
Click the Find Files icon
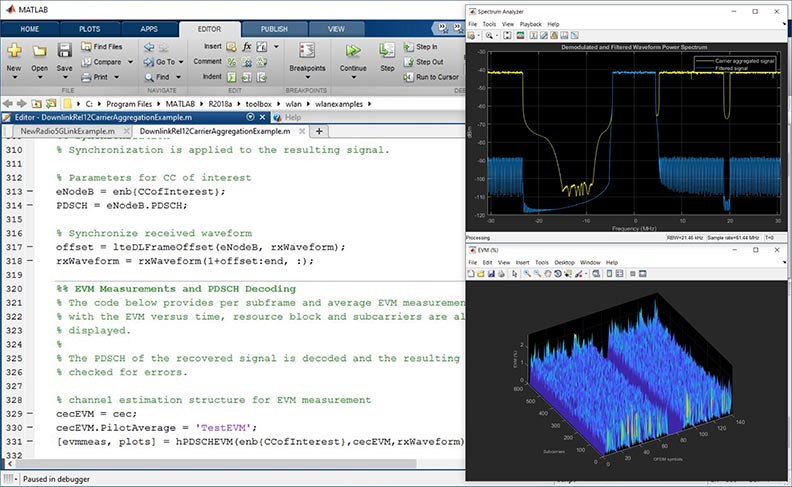(x=86, y=46)
